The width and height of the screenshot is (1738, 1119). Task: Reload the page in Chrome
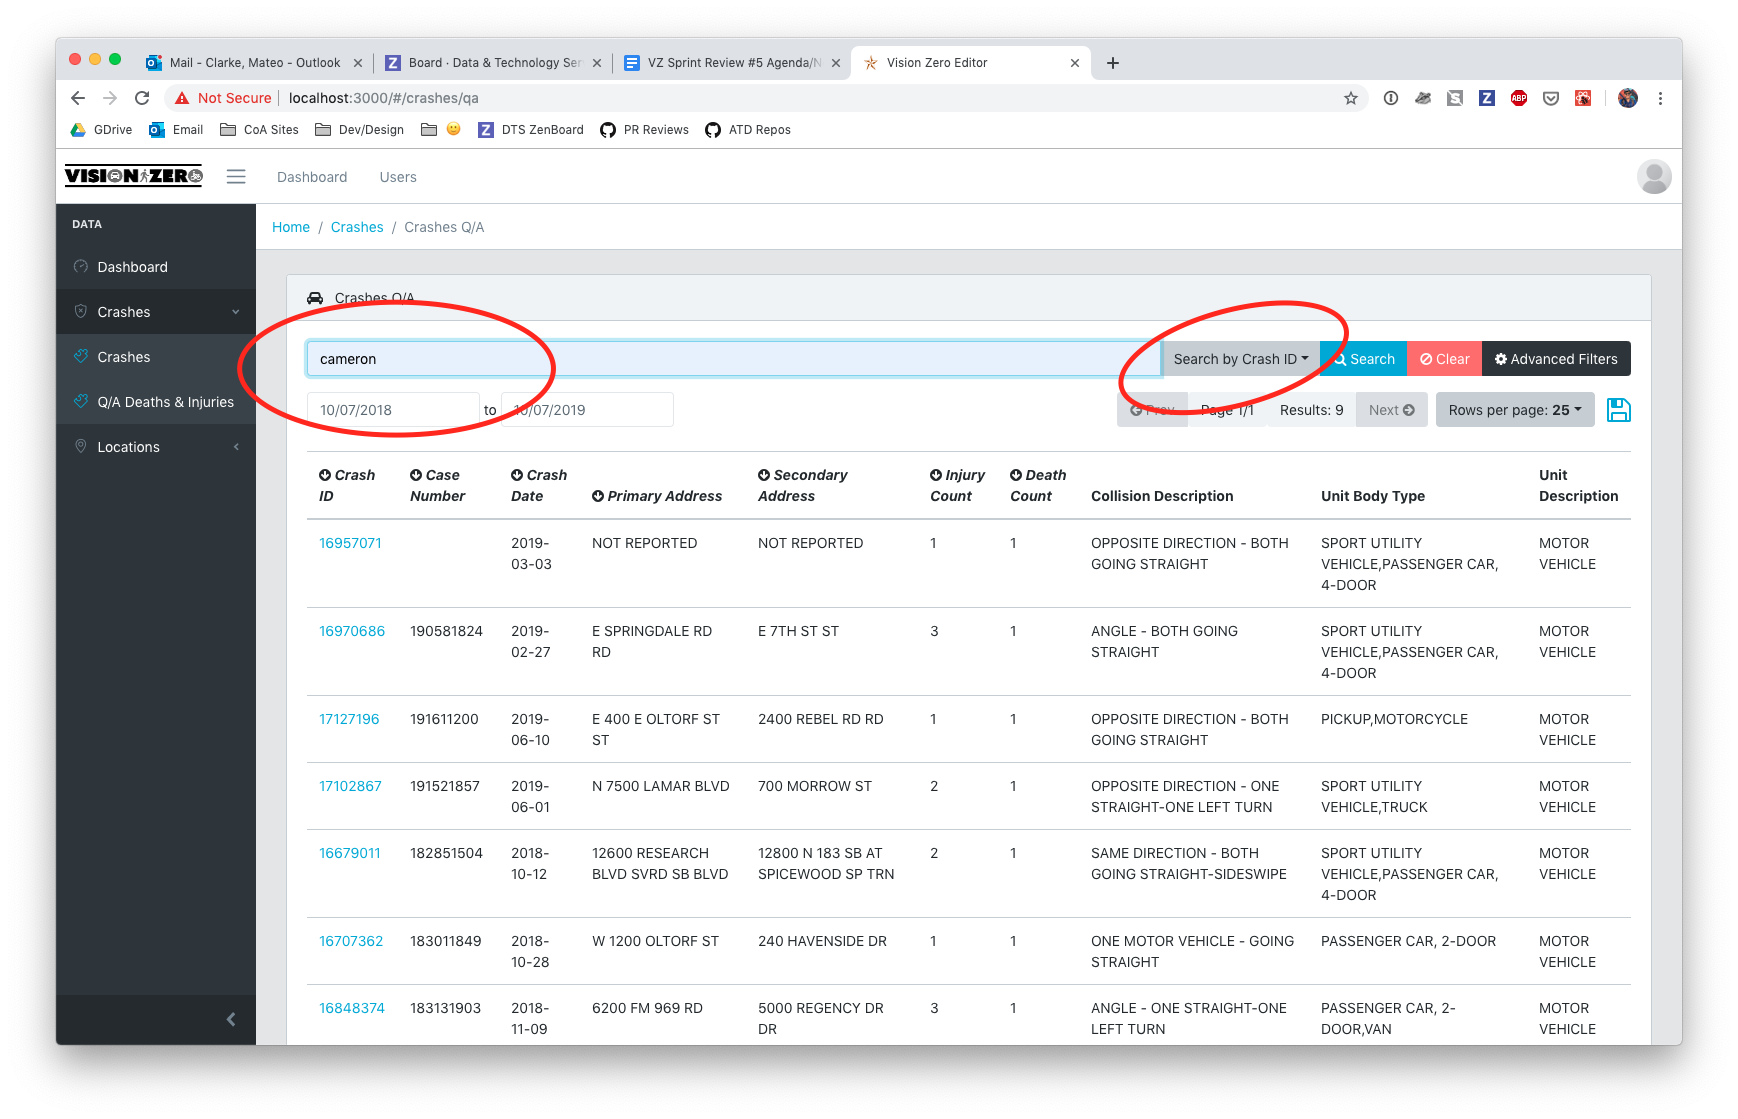pyautogui.click(x=142, y=98)
